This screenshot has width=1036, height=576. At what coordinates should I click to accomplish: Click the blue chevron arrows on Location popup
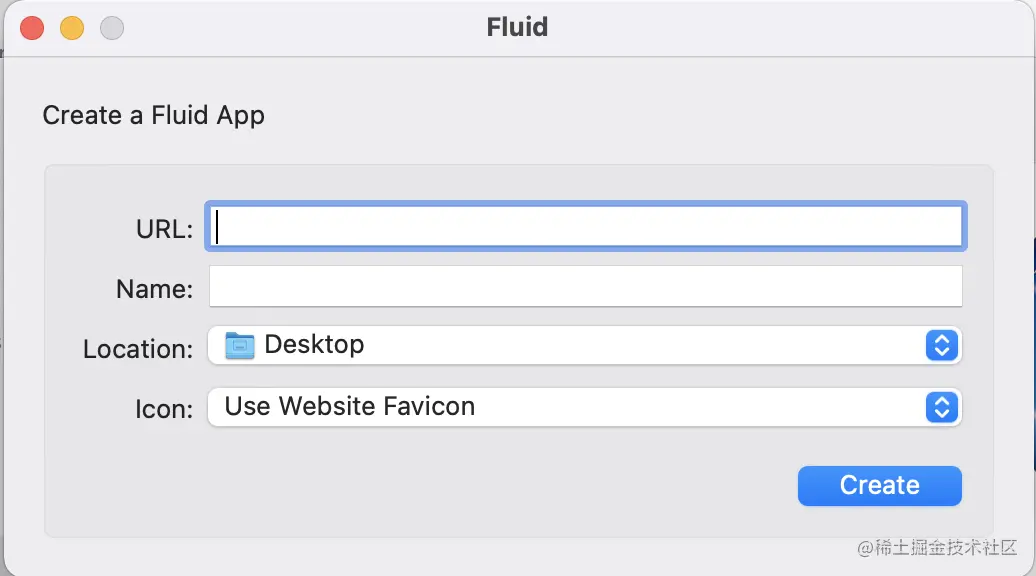(x=942, y=346)
